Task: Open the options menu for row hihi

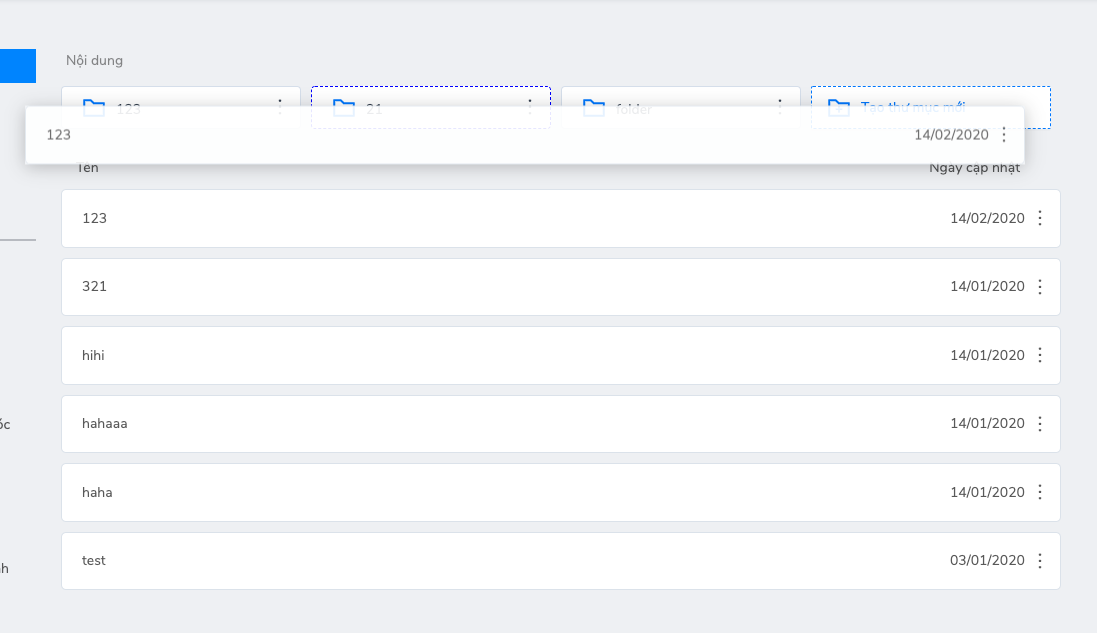Action: click(1040, 355)
